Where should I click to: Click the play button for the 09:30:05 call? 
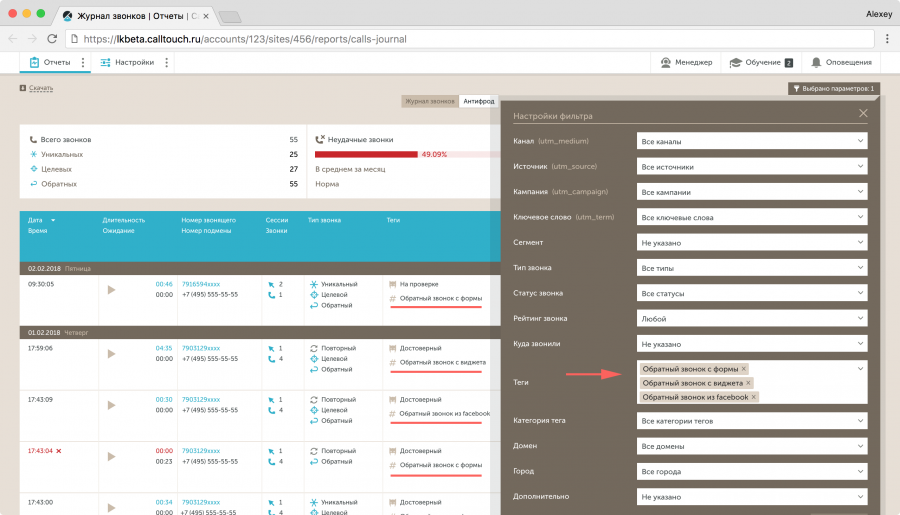[x=111, y=290]
